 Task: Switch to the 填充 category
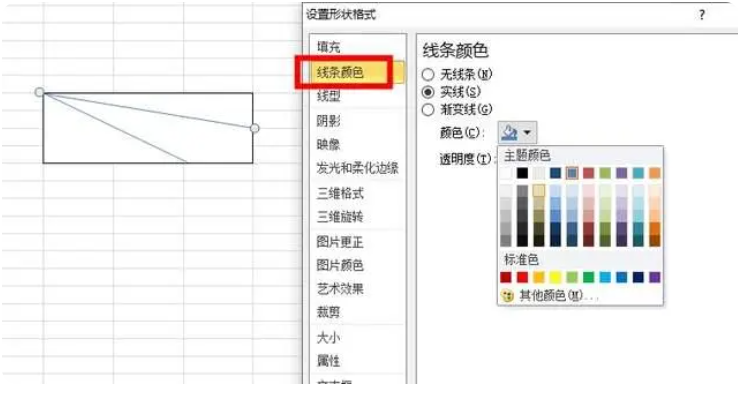point(328,47)
